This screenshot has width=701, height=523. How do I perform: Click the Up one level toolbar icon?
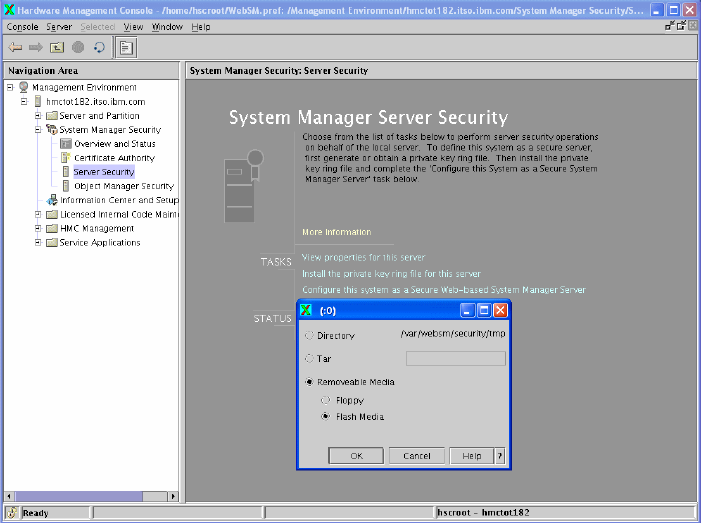point(57,47)
